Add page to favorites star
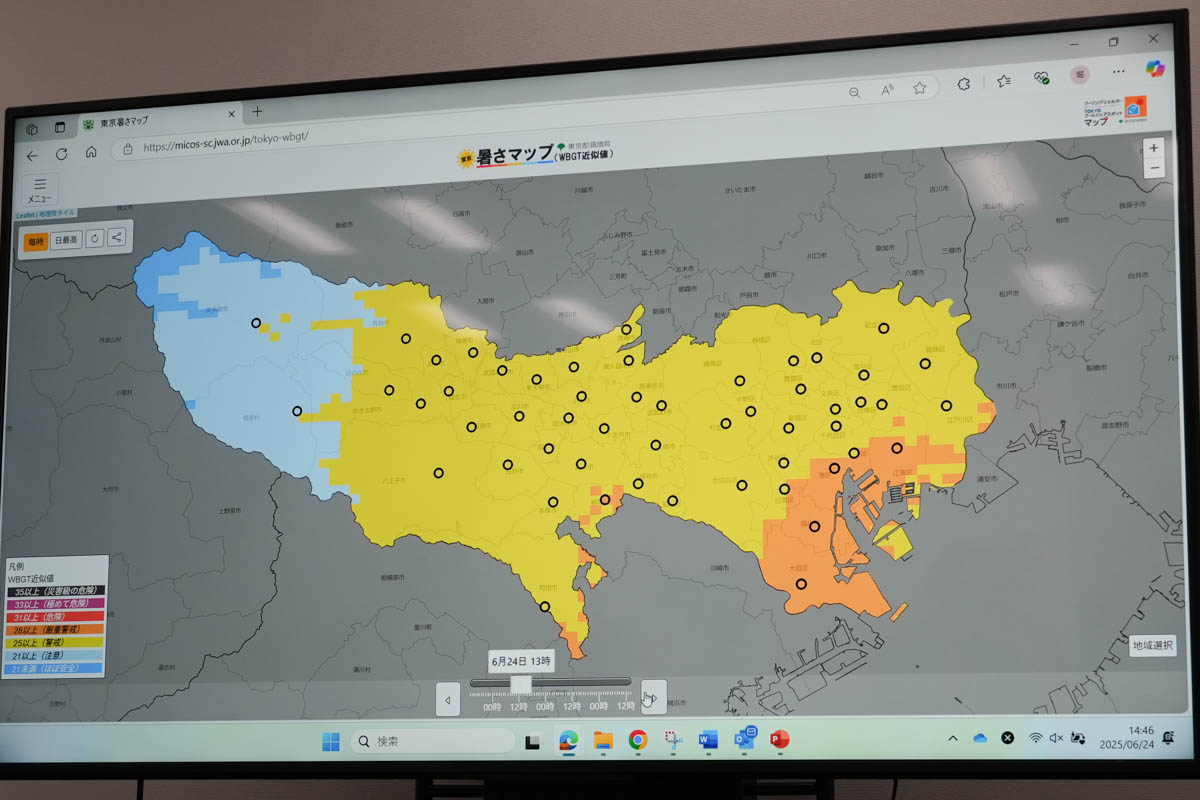This screenshot has width=1200, height=800. [x=919, y=88]
